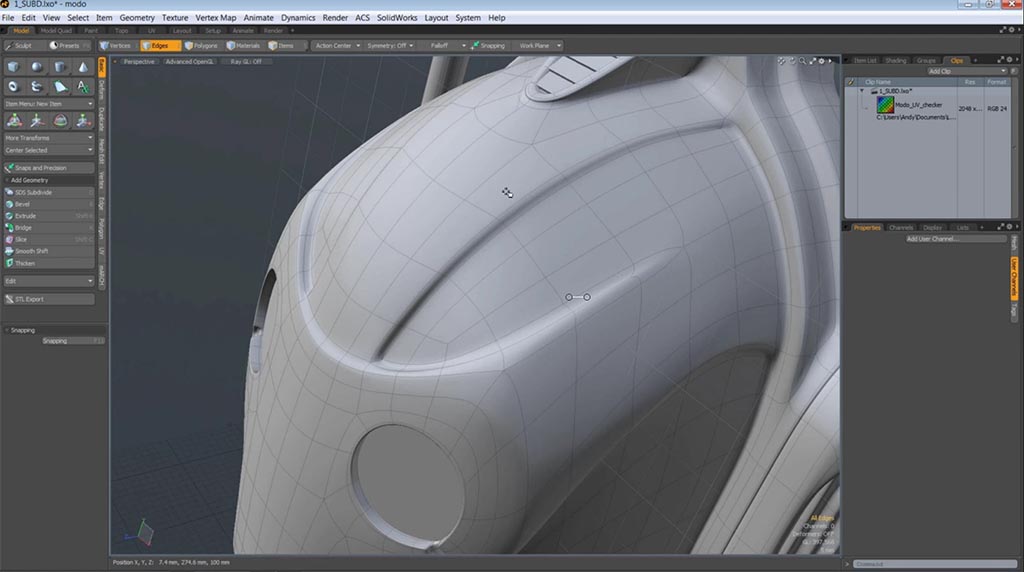Collapse the 1_SUBD.lxo tree item

(862, 91)
